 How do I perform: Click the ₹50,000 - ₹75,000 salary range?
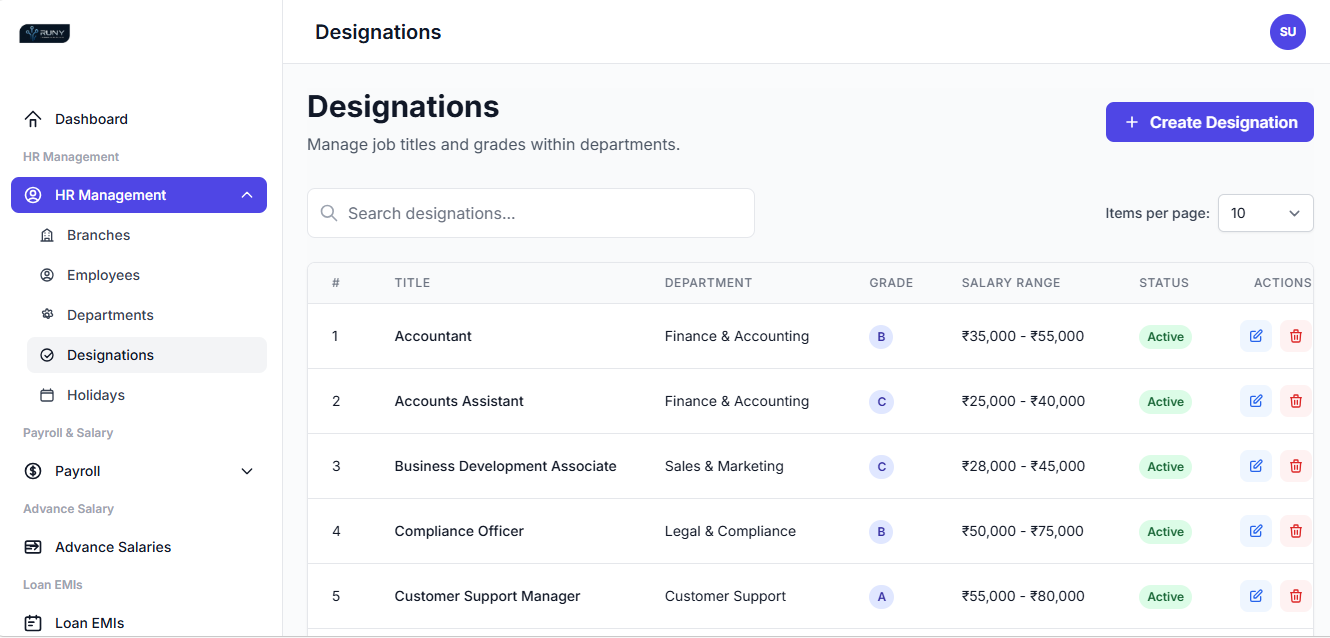(x=1023, y=531)
